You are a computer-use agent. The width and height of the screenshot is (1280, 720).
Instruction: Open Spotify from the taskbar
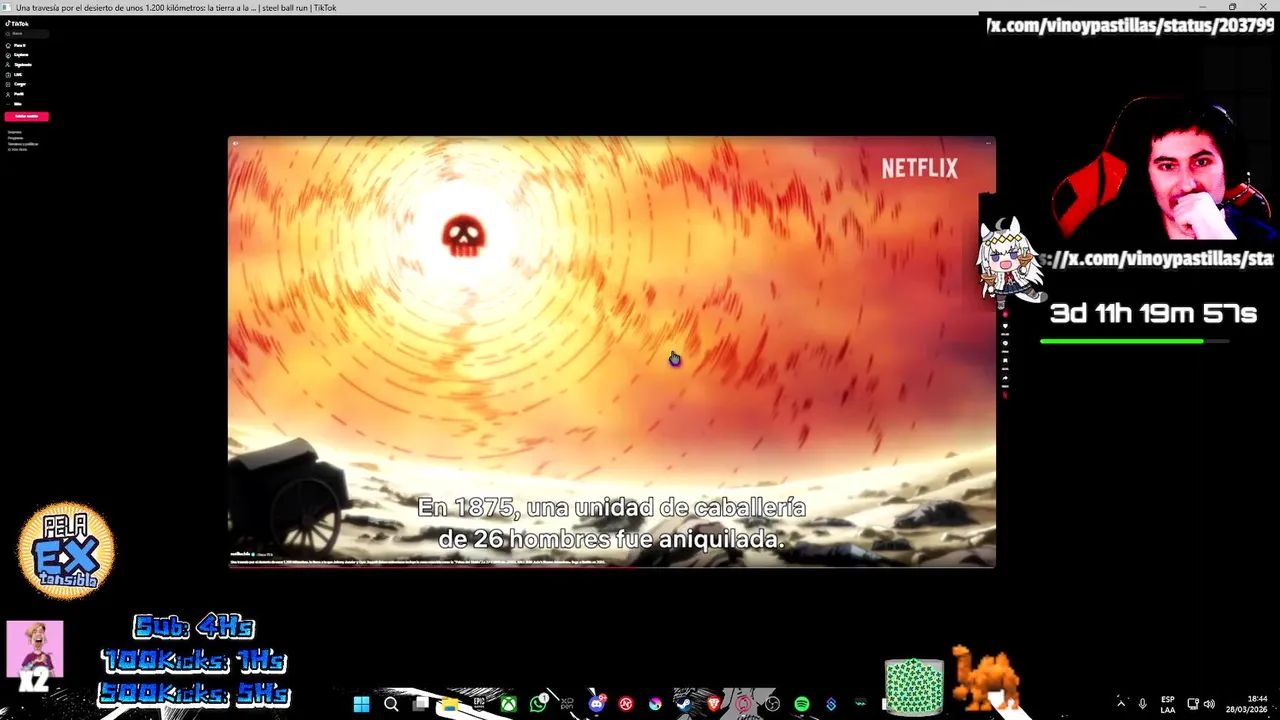click(x=802, y=704)
